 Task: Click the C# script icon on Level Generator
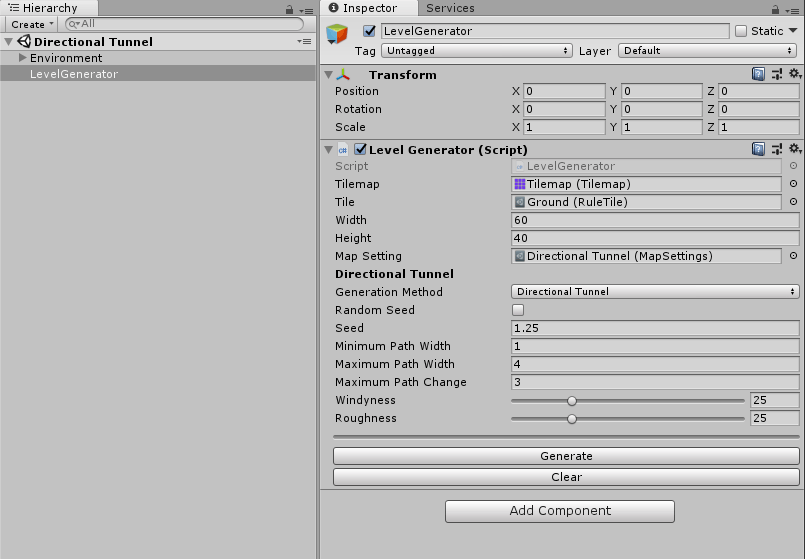(342, 150)
